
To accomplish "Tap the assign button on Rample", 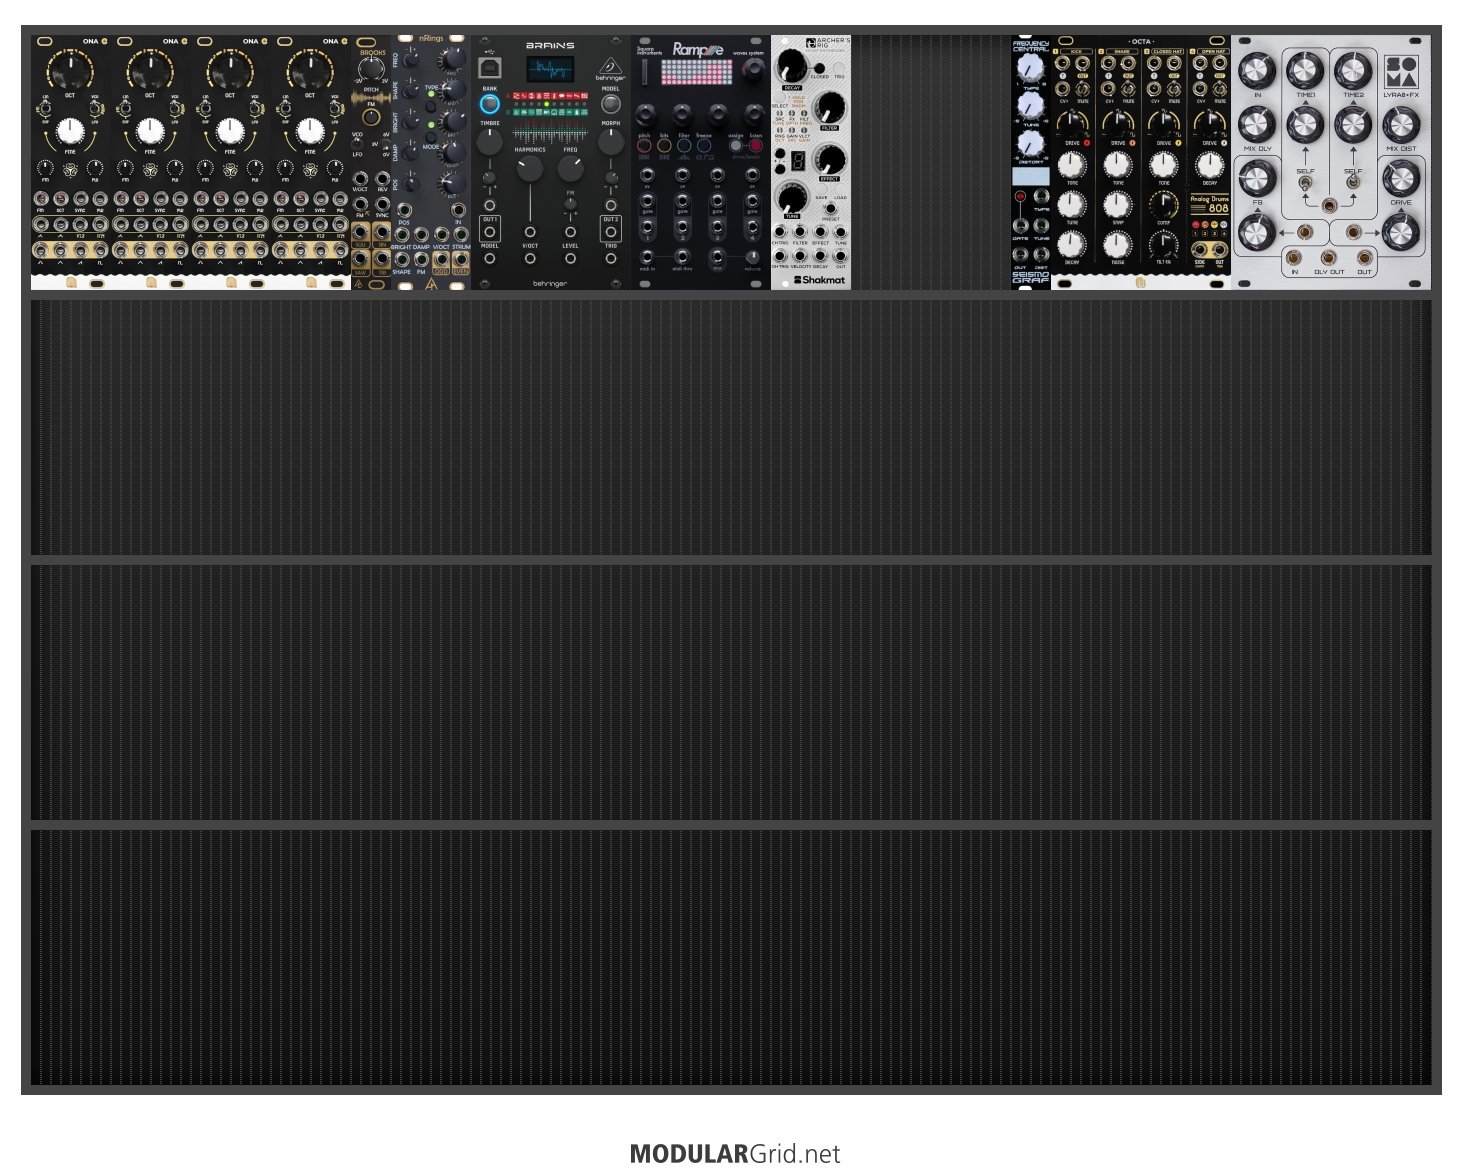I will click(736, 146).
